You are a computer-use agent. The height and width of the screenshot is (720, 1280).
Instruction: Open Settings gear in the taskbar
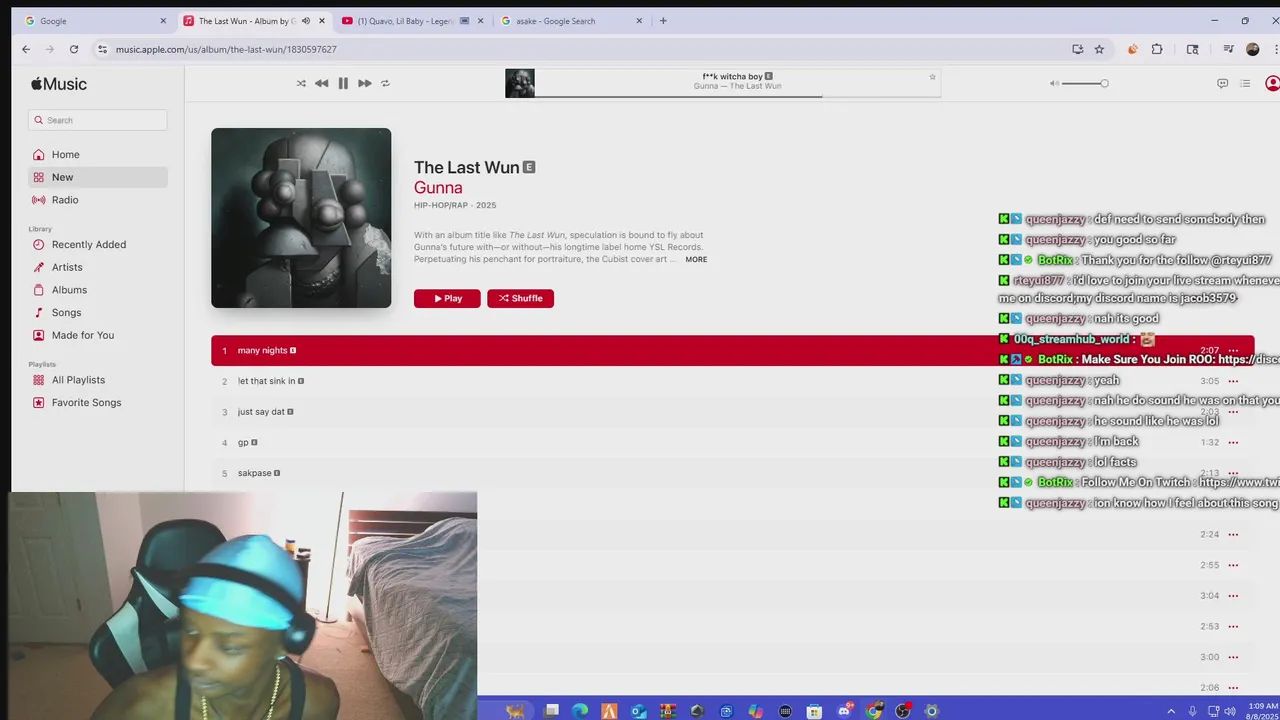(932, 711)
